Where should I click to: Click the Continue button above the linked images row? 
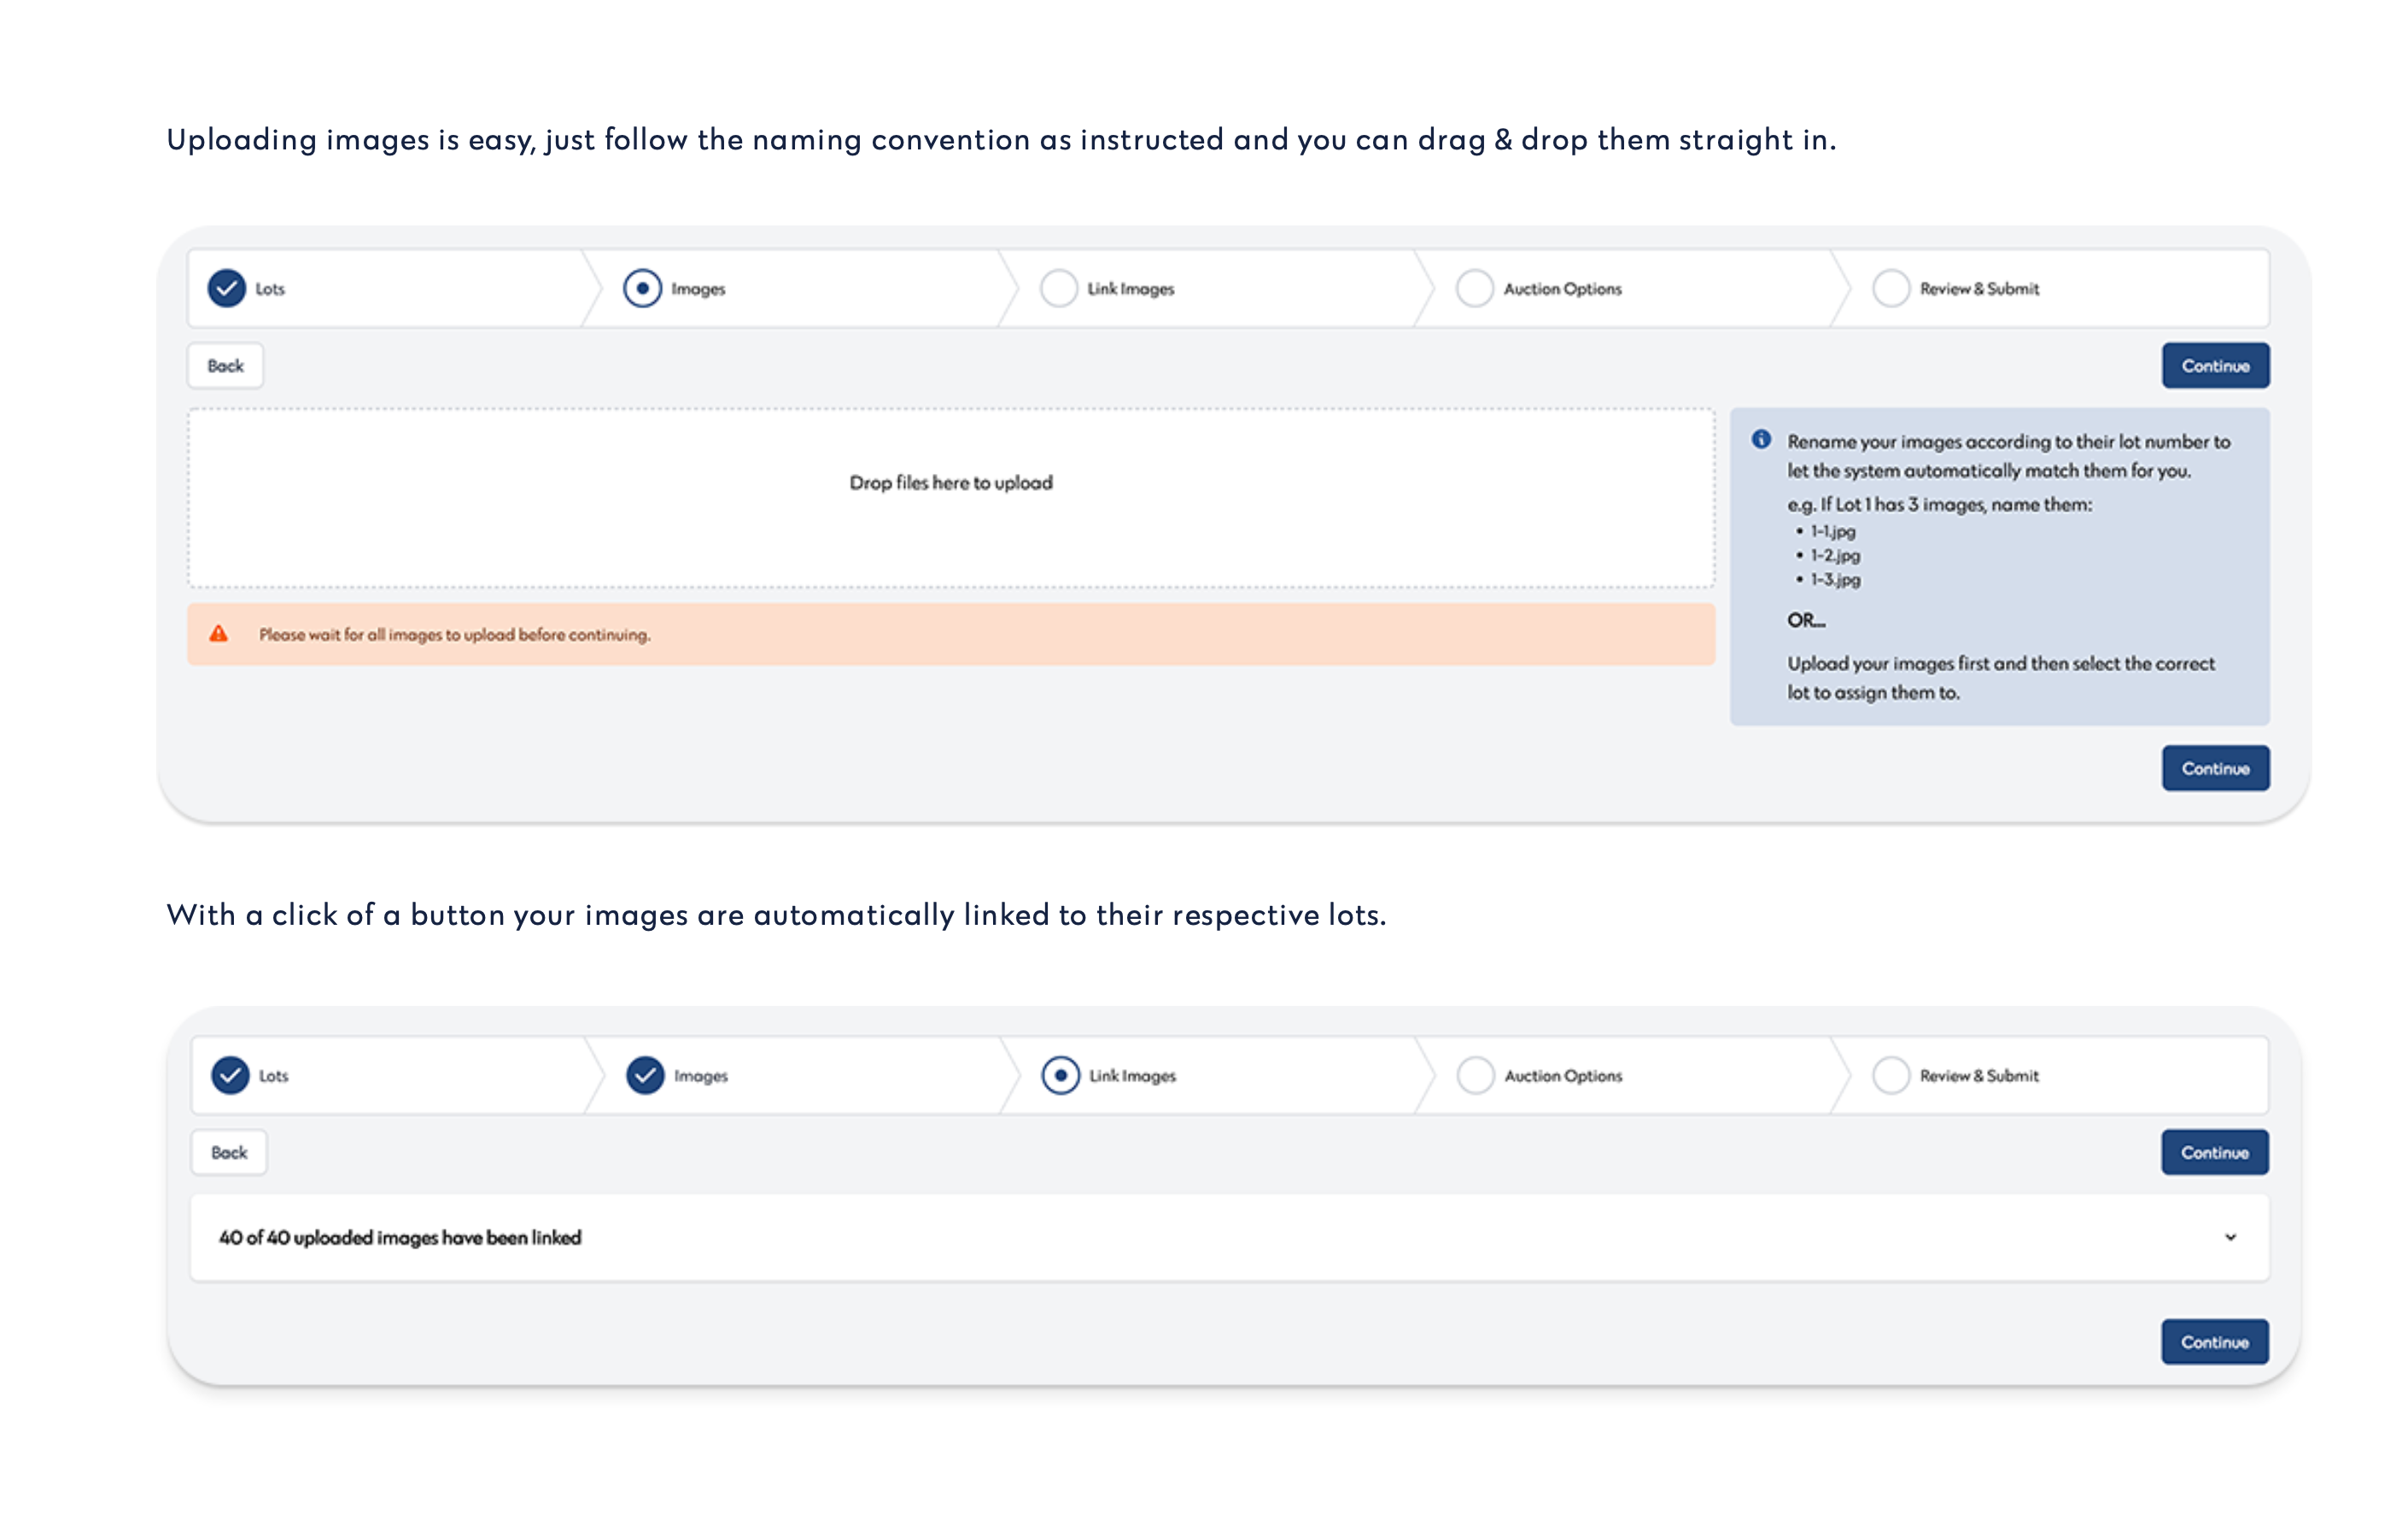point(2214,1153)
